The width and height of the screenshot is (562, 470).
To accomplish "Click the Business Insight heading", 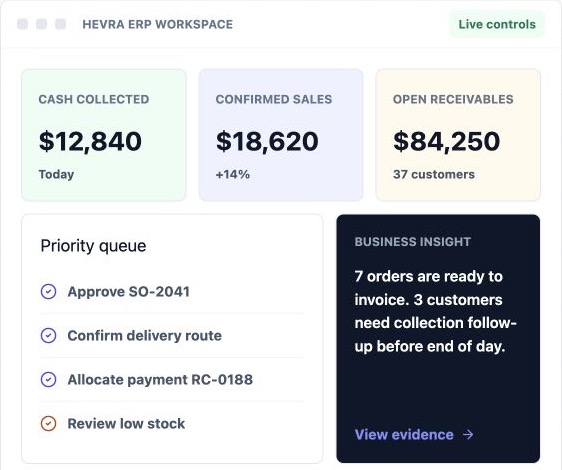I will click(x=413, y=242).
